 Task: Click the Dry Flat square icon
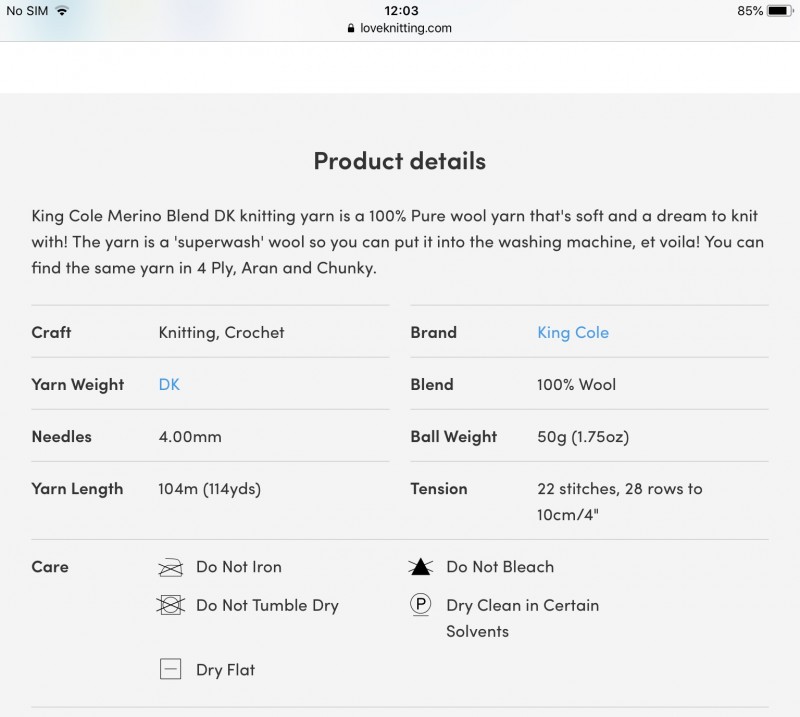[170, 669]
